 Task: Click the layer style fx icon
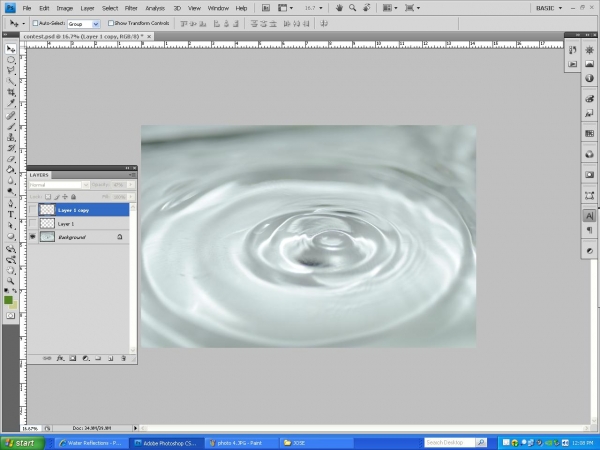[60, 359]
